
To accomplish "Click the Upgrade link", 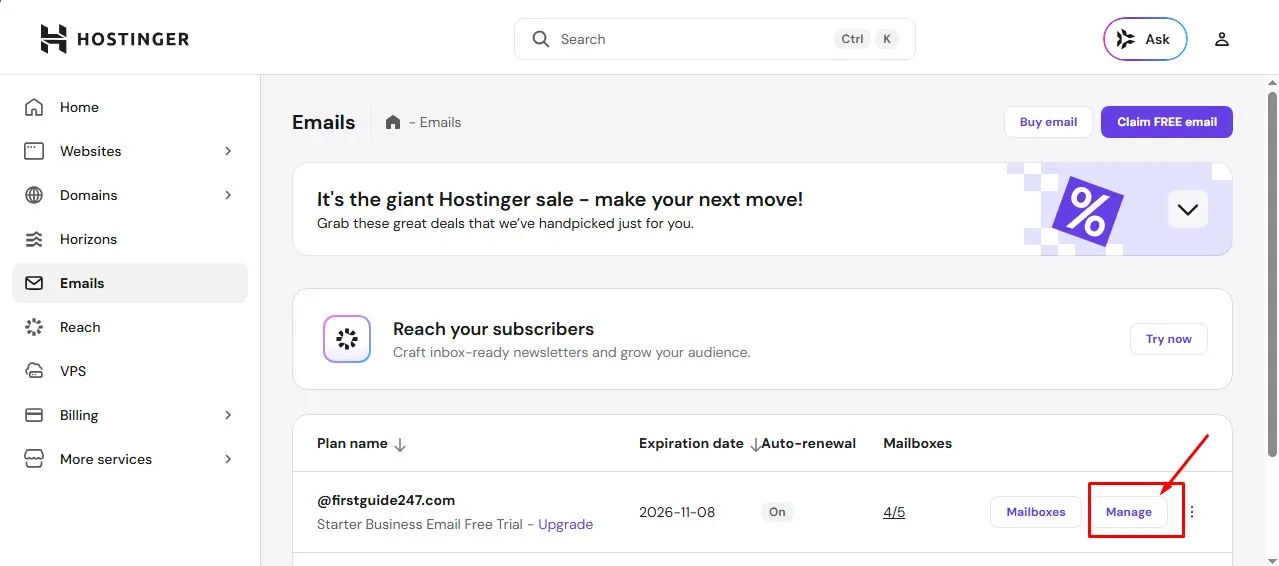I will (566, 524).
